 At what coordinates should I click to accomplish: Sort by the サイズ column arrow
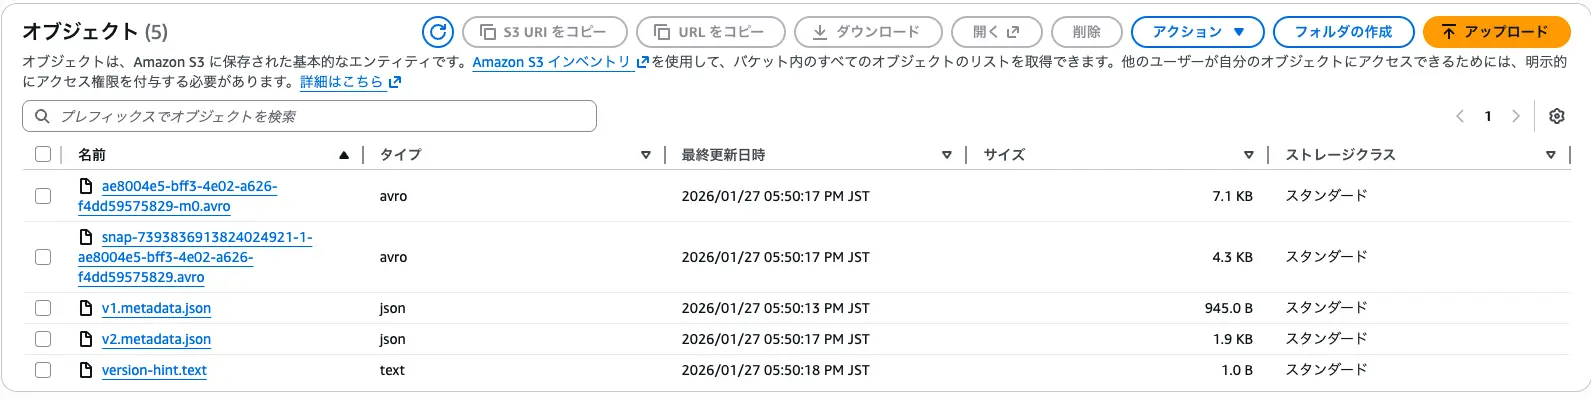tap(1248, 155)
